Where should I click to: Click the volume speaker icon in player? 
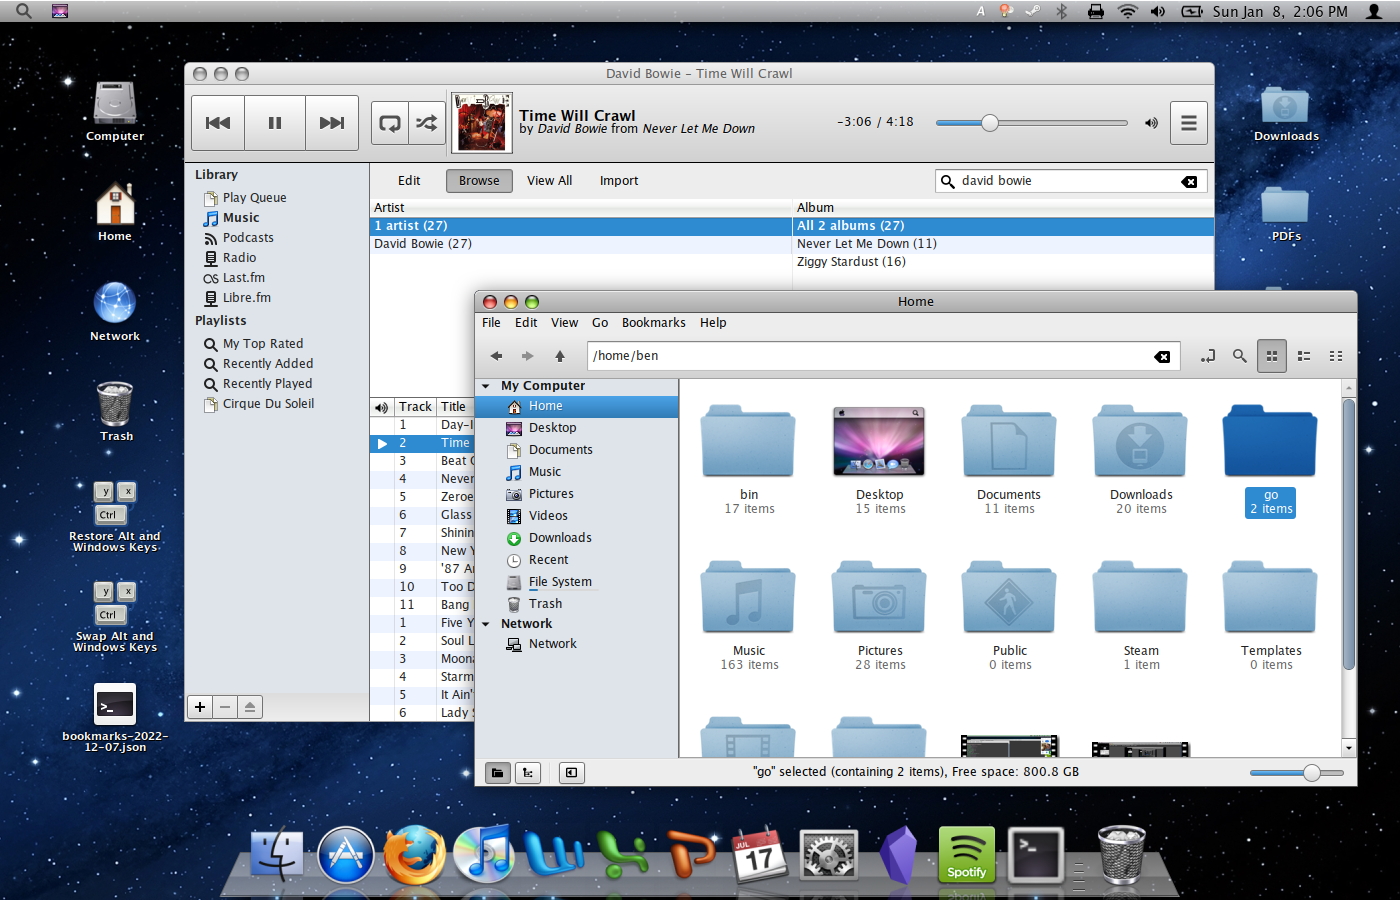coord(1151,123)
